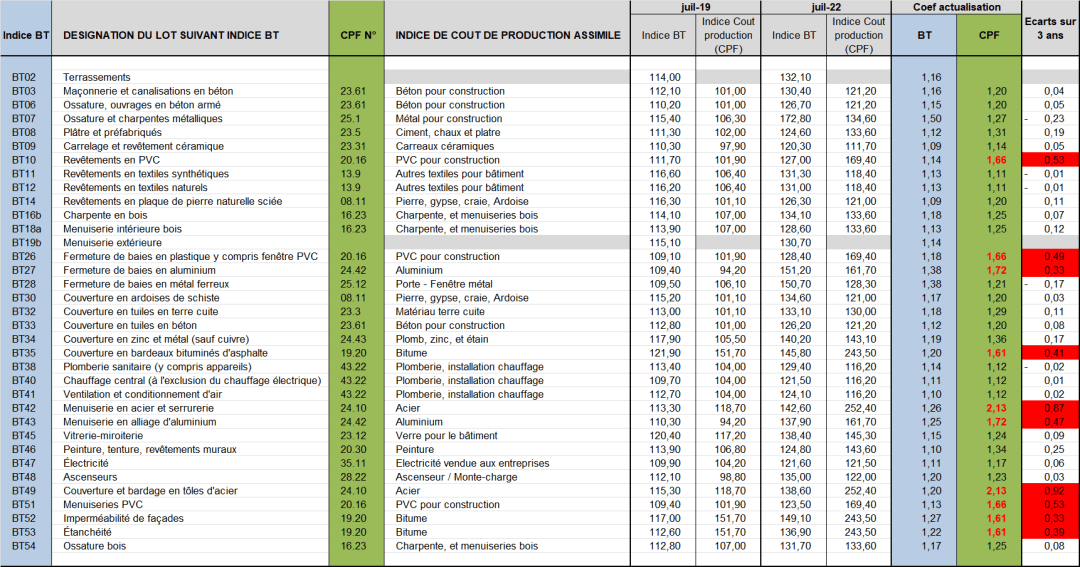Select the CPF number 35.11 cell
The width and height of the screenshot is (1080, 567).
pos(356,463)
